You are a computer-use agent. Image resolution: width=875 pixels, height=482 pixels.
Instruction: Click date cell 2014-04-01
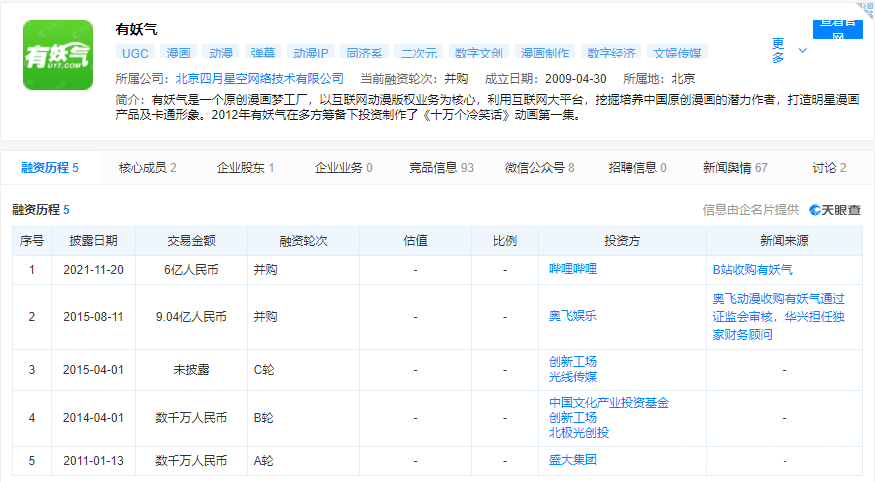[x=93, y=418]
